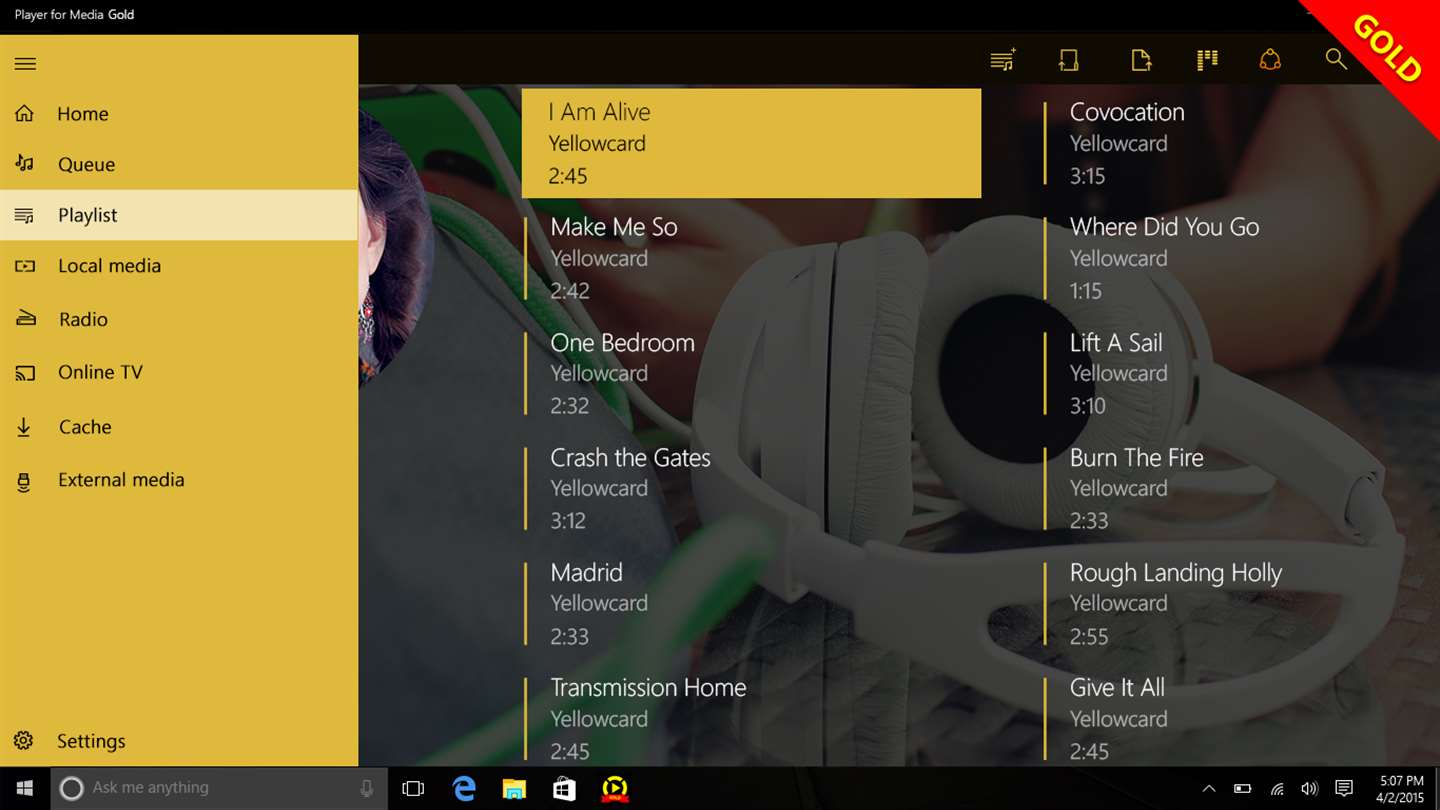Click the orange share icon

click(1270, 60)
